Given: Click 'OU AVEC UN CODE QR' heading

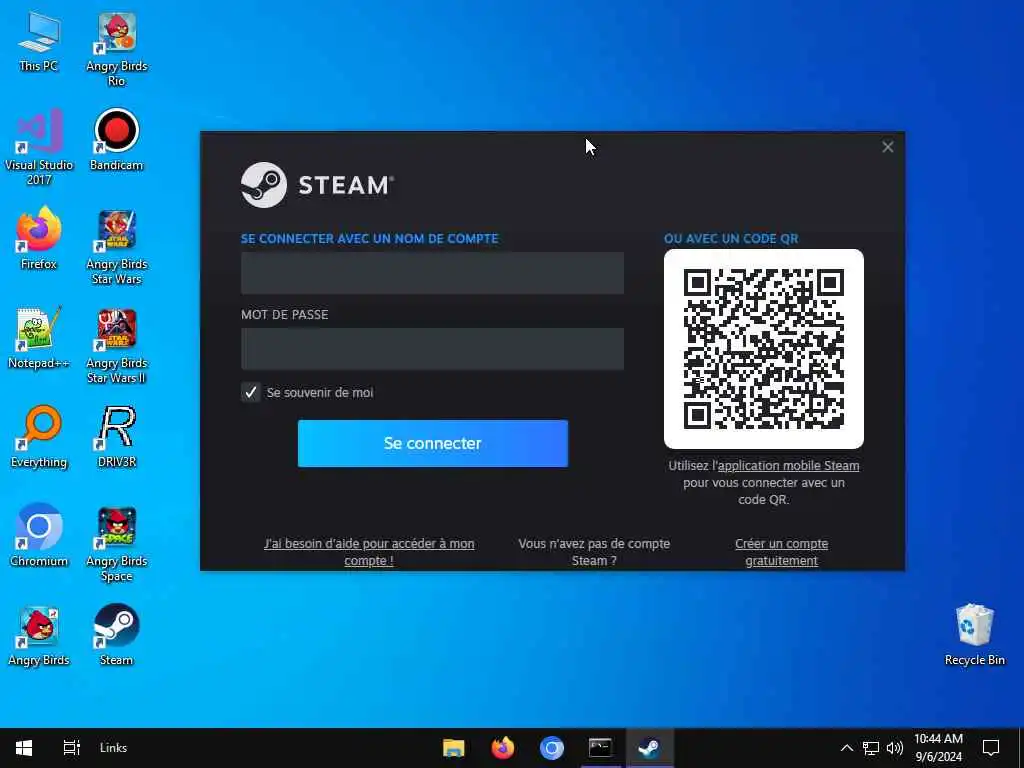Looking at the screenshot, I should (x=731, y=238).
